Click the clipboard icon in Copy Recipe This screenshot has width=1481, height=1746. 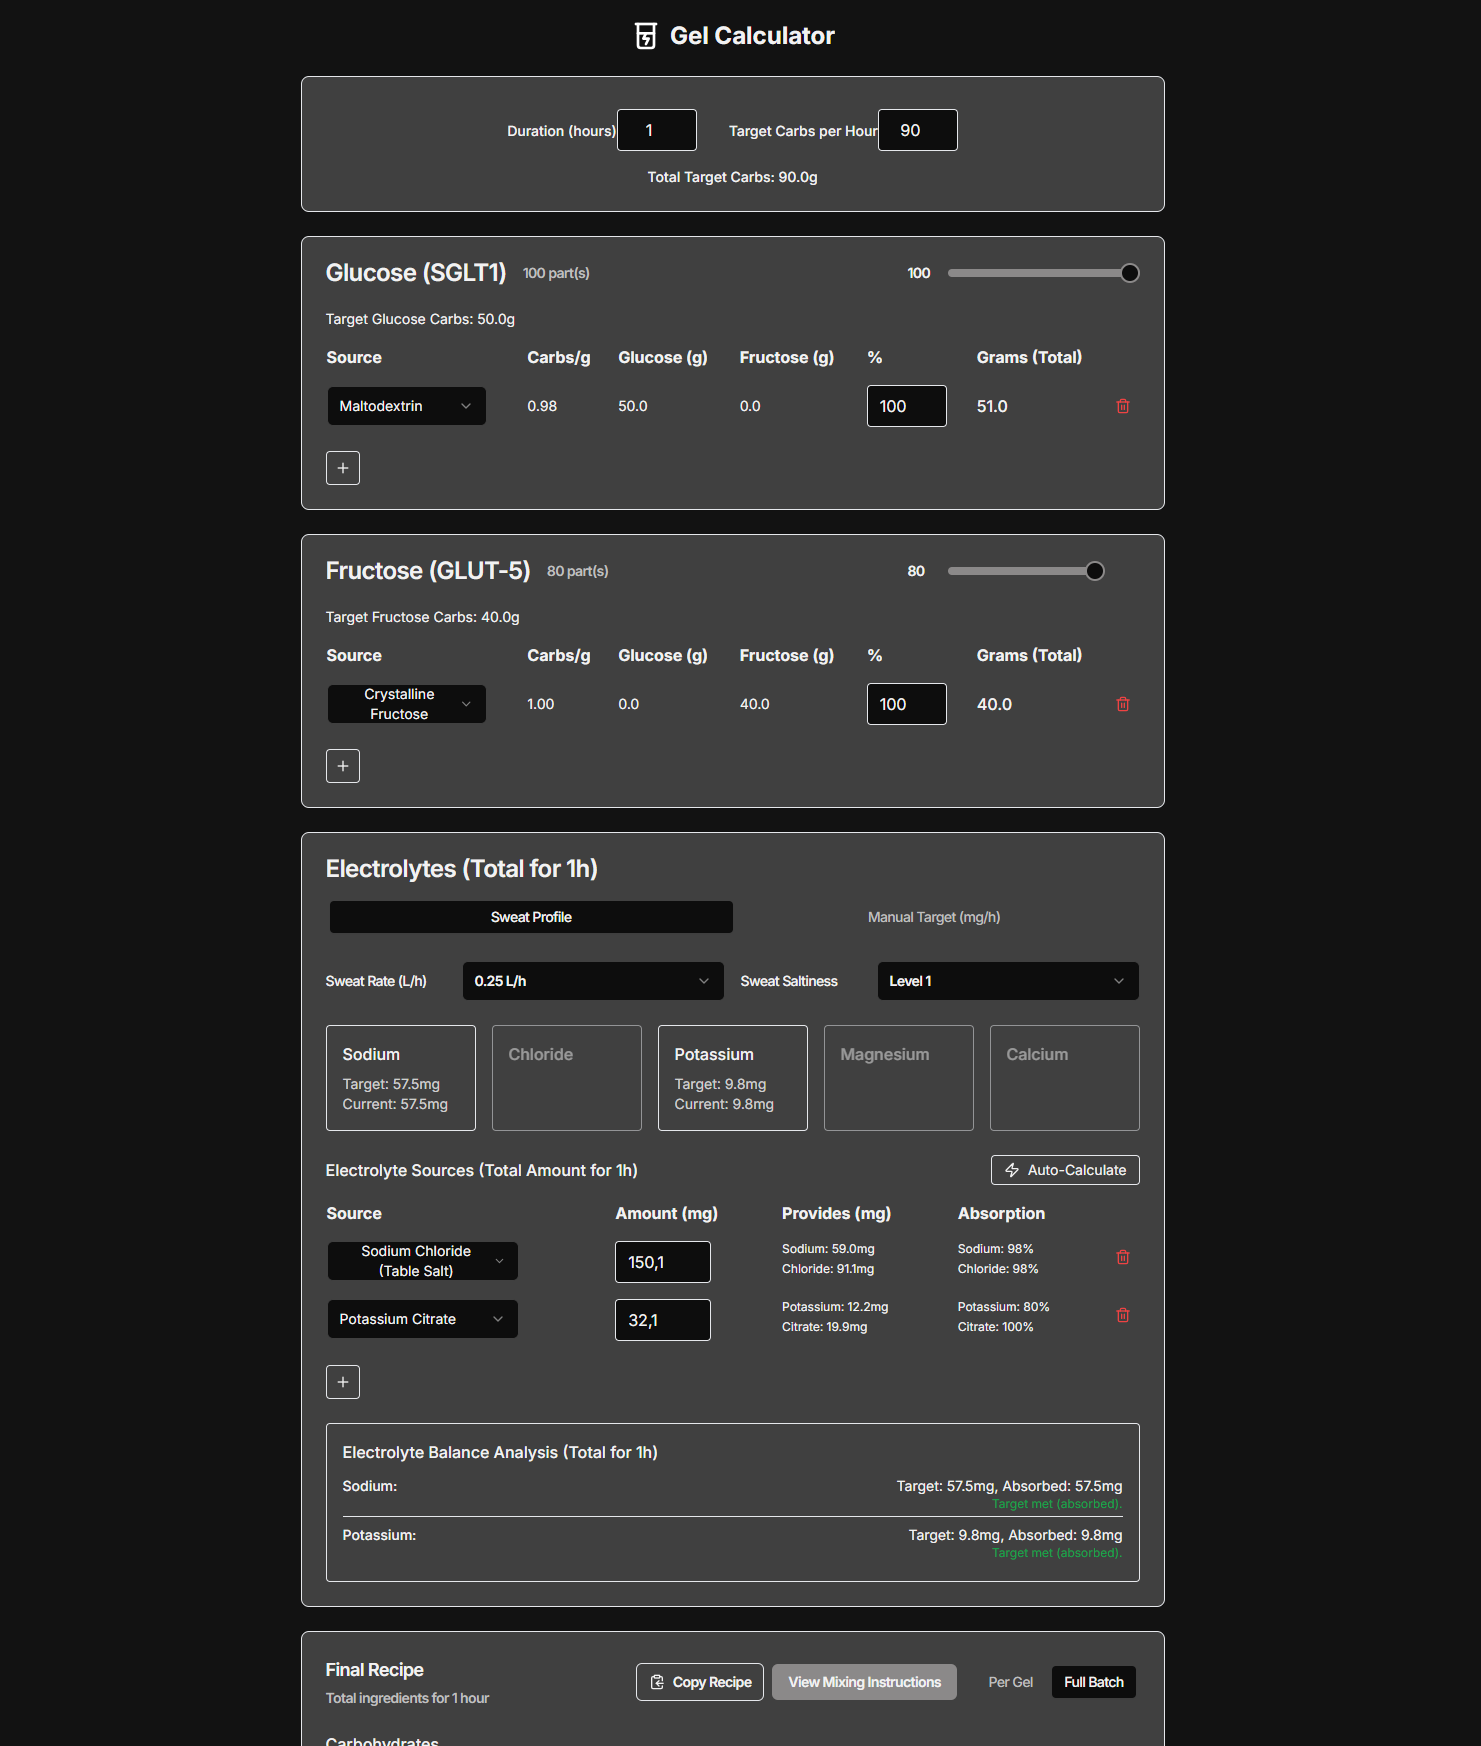pyautogui.click(x=657, y=1682)
